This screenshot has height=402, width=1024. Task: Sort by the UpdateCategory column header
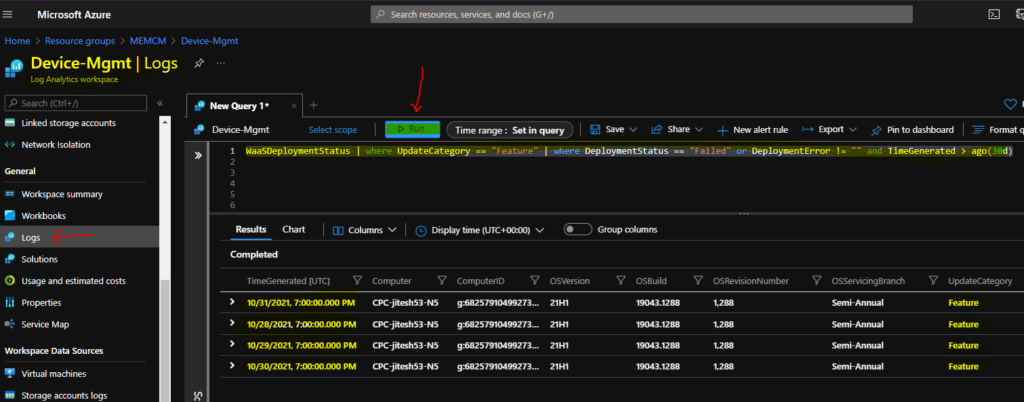point(980,281)
